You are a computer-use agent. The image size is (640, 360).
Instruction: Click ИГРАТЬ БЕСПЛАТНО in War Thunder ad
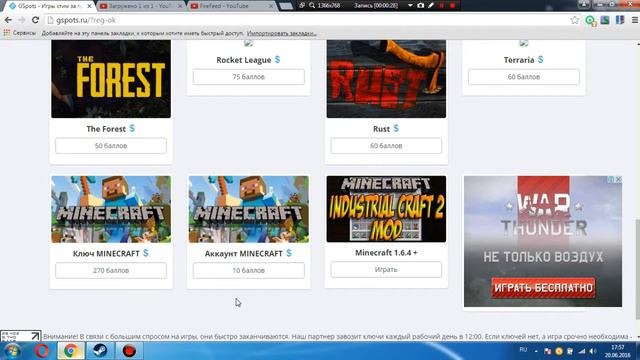[543, 288]
